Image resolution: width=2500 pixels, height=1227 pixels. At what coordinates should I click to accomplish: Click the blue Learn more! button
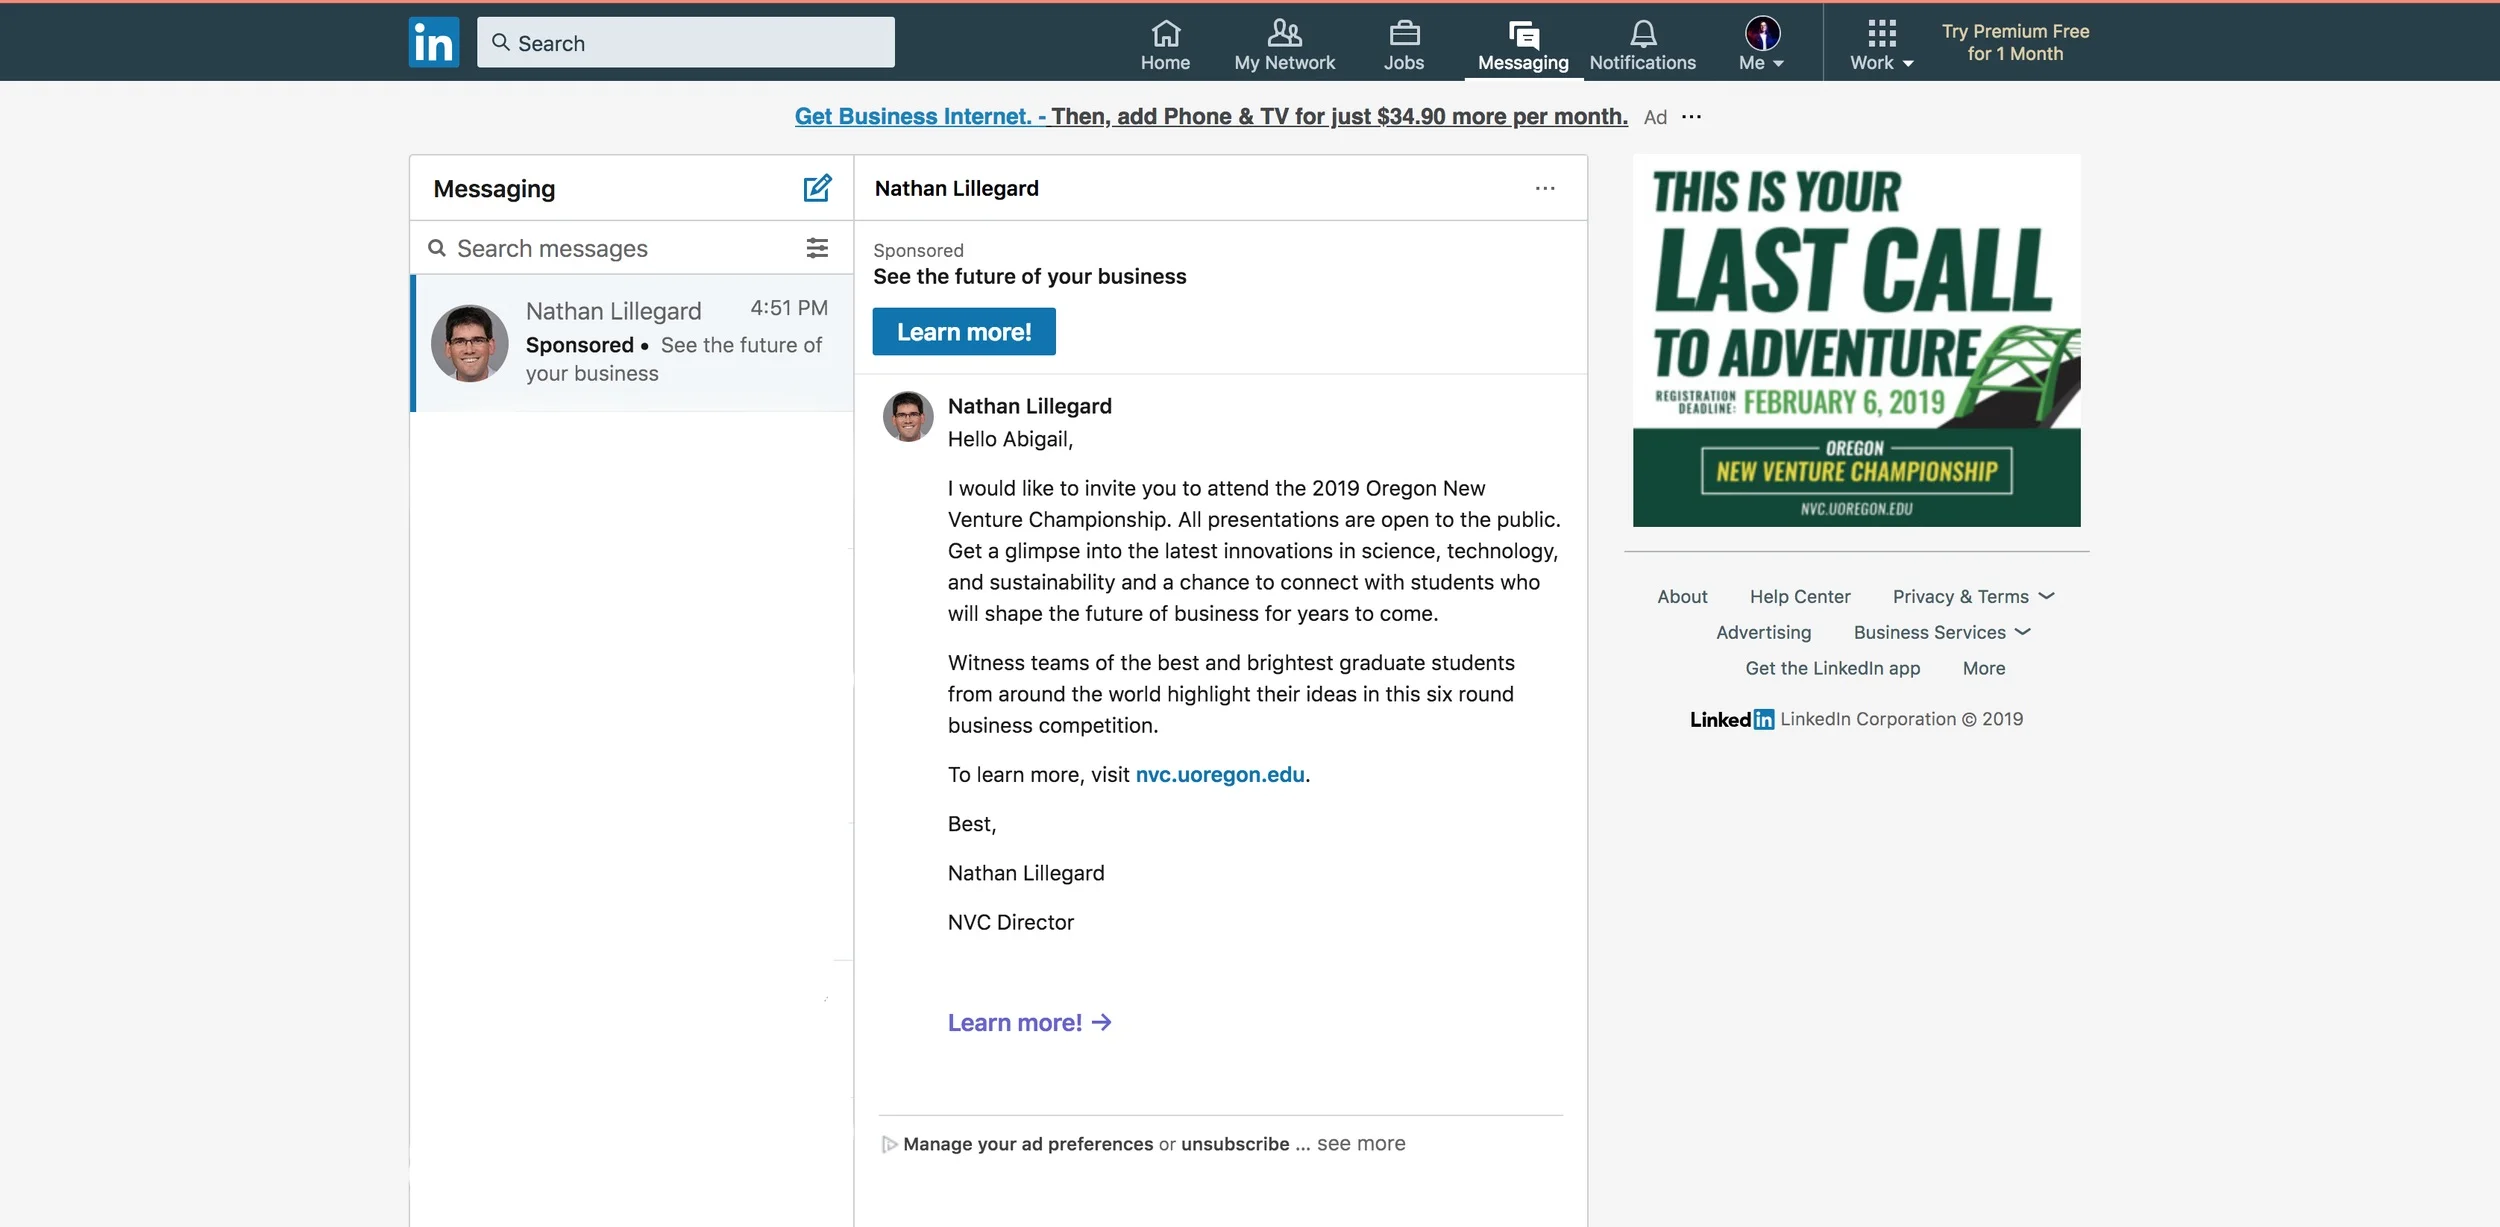[963, 332]
